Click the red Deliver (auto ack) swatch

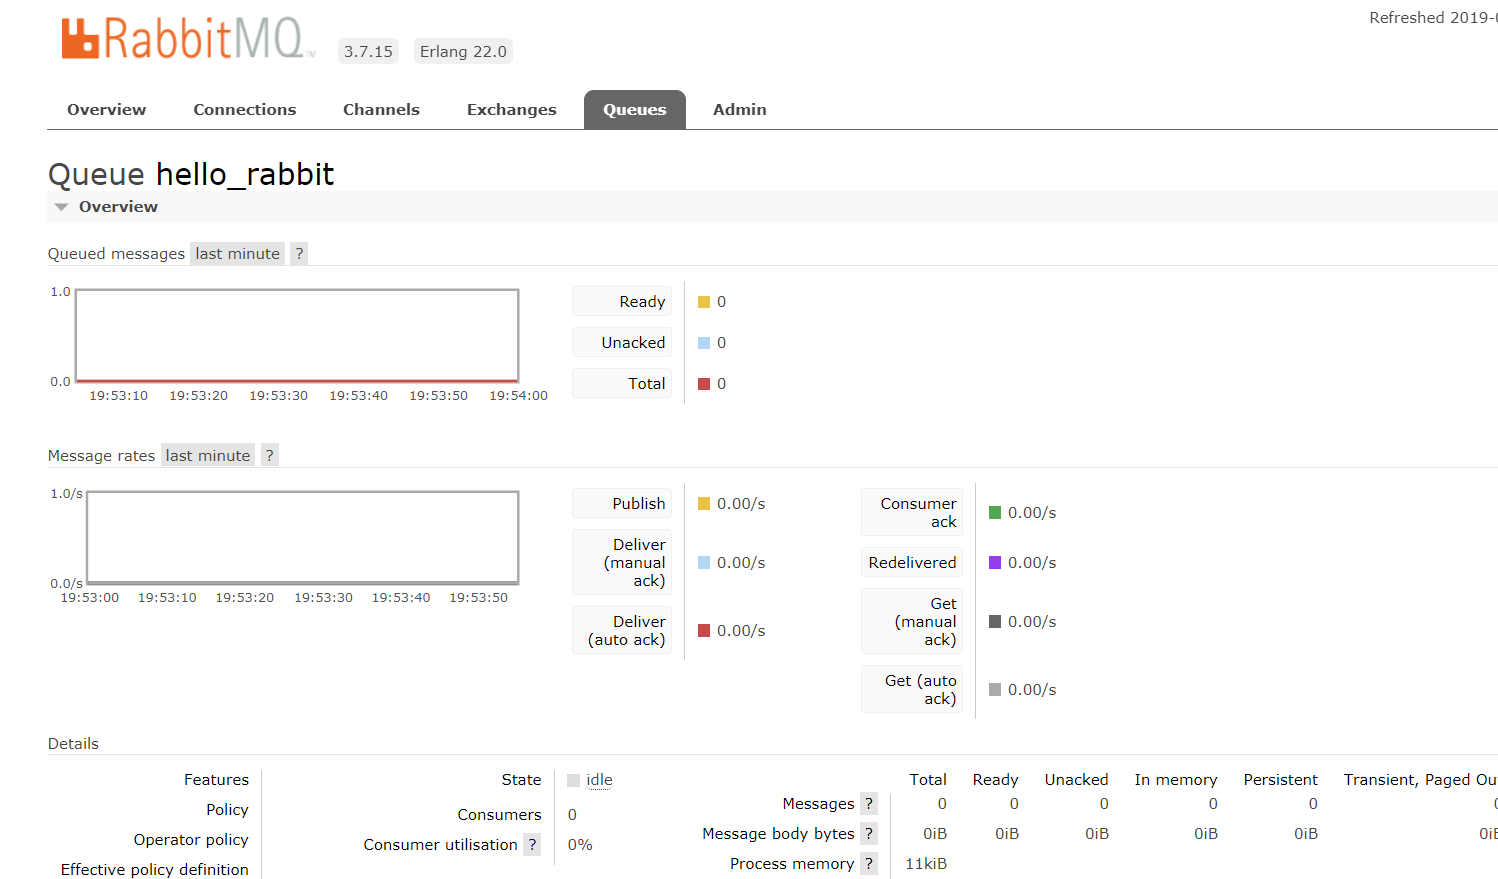704,631
